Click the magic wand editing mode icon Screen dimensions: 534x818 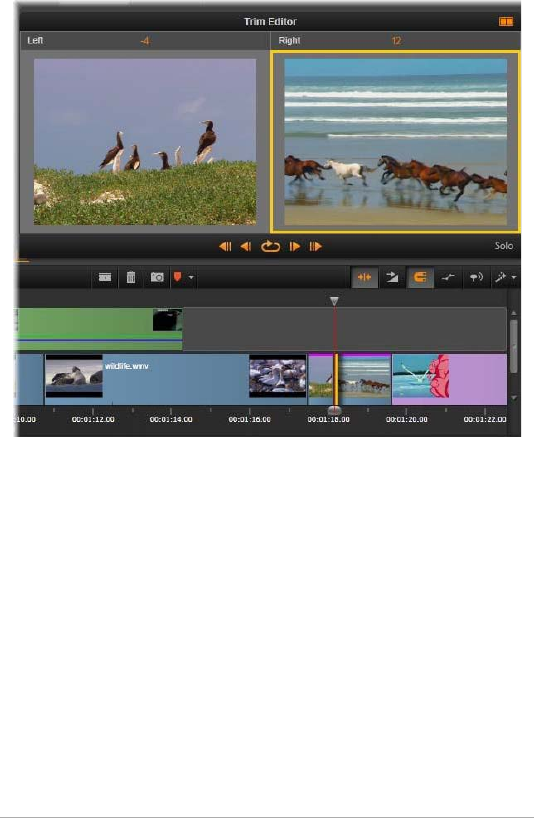(x=501, y=277)
